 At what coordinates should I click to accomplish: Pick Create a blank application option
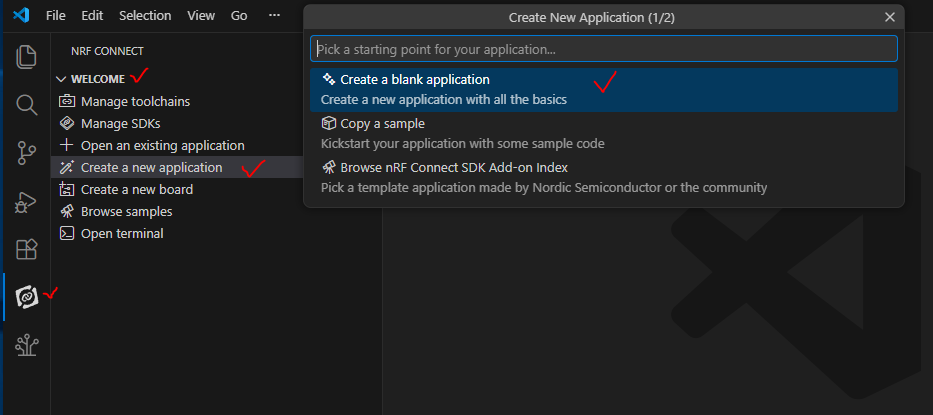coord(603,90)
